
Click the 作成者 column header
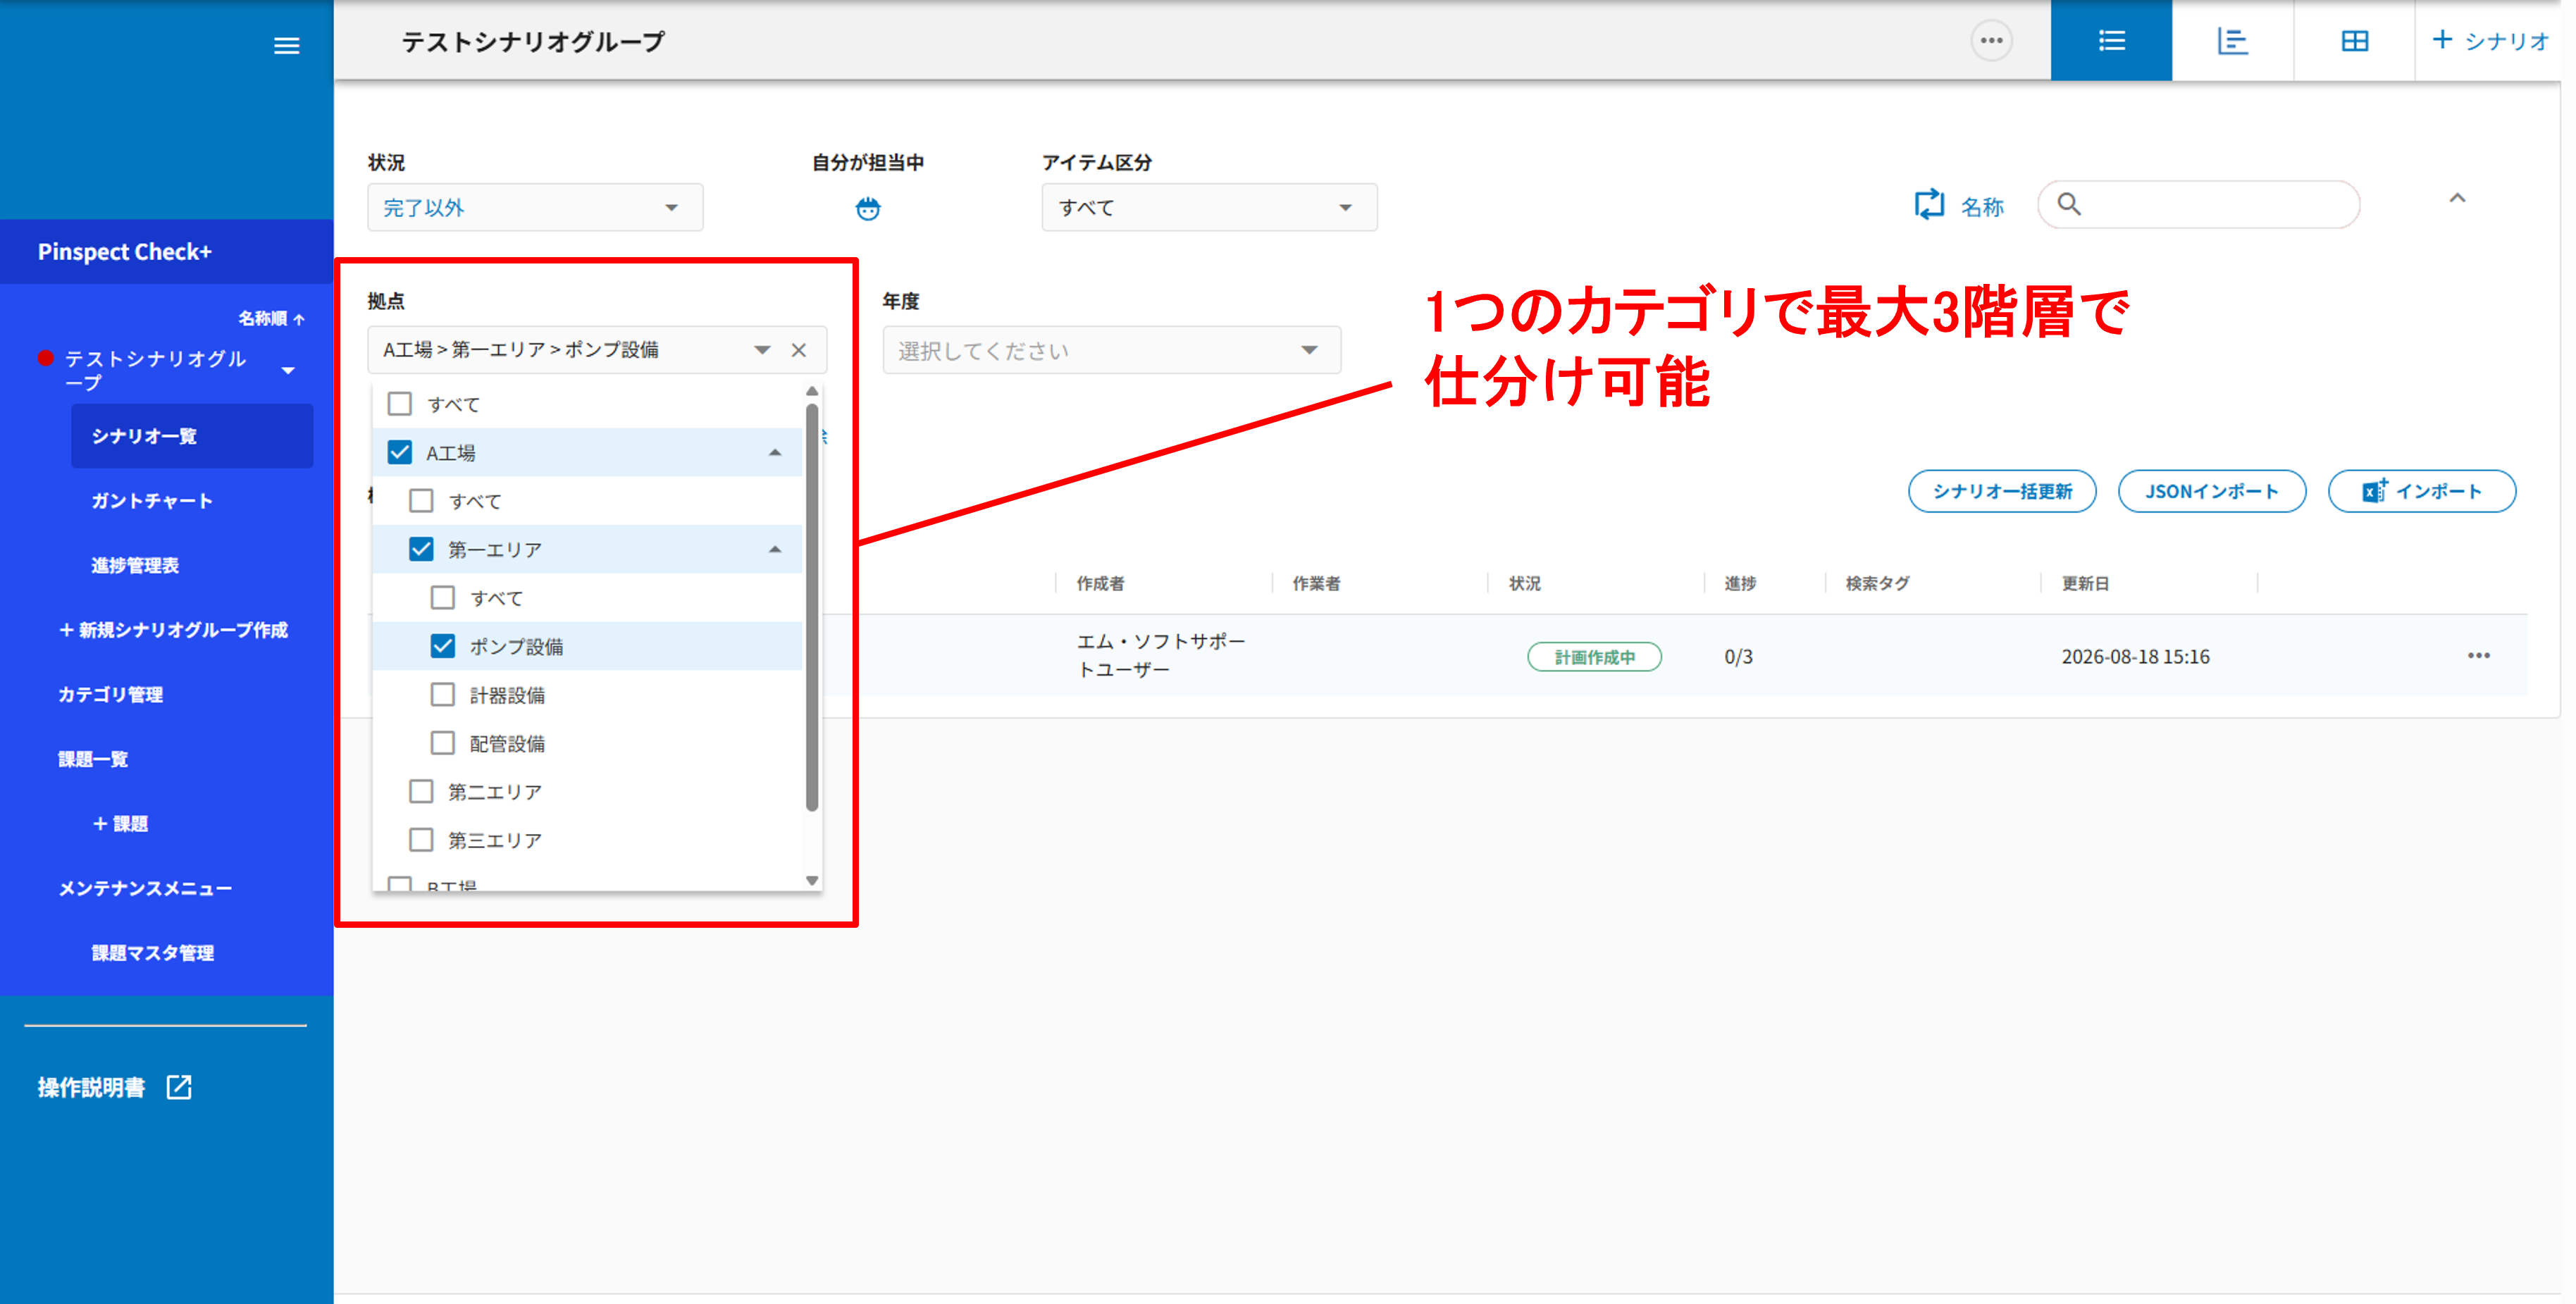(x=1100, y=583)
